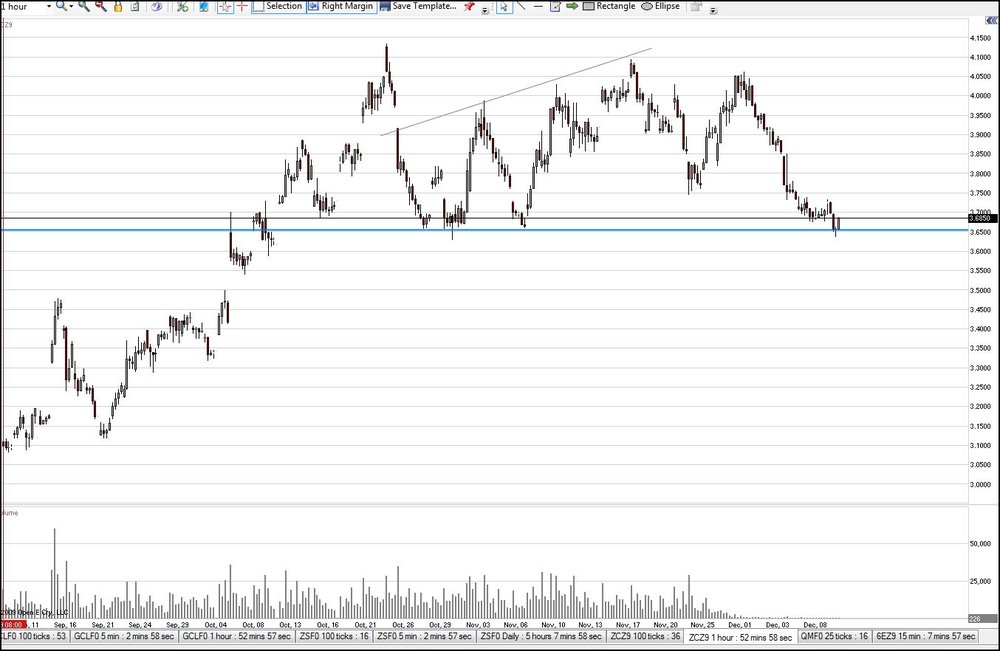Expand the drawing toolbar overflow arrow
Viewport: 1000px width, 651px height.
712,10
